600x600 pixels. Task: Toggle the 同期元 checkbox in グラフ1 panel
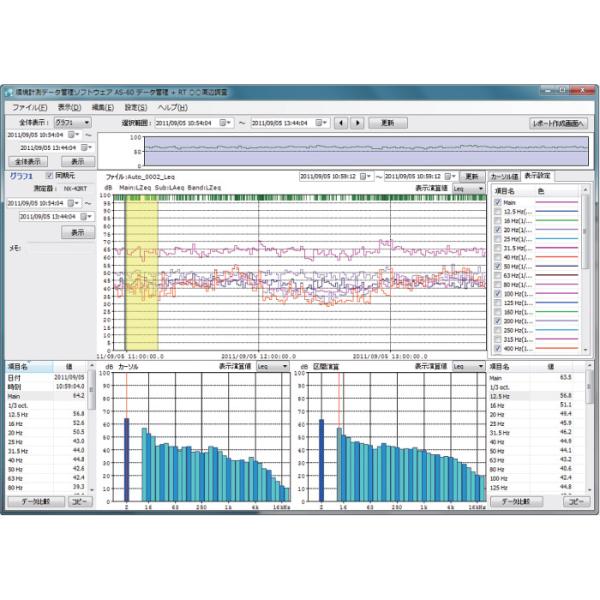point(49,175)
